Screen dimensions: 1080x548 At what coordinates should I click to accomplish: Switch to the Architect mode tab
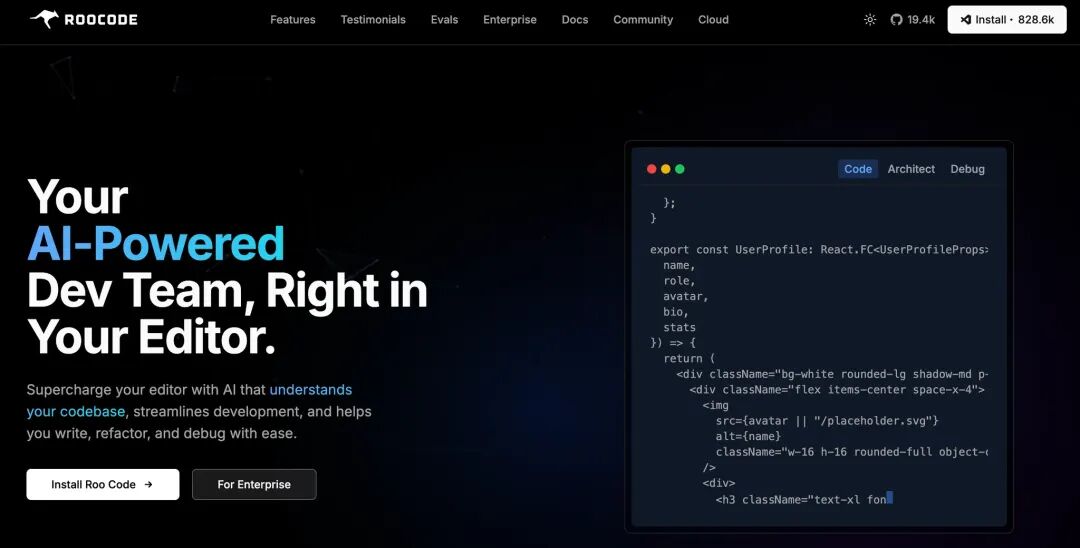tap(911, 169)
